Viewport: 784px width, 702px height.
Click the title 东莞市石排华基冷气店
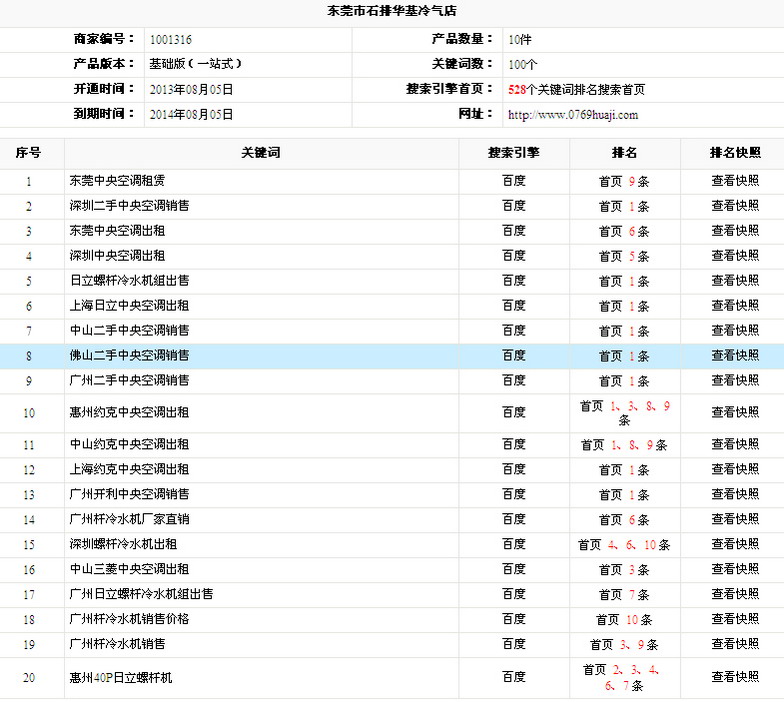click(x=392, y=10)
